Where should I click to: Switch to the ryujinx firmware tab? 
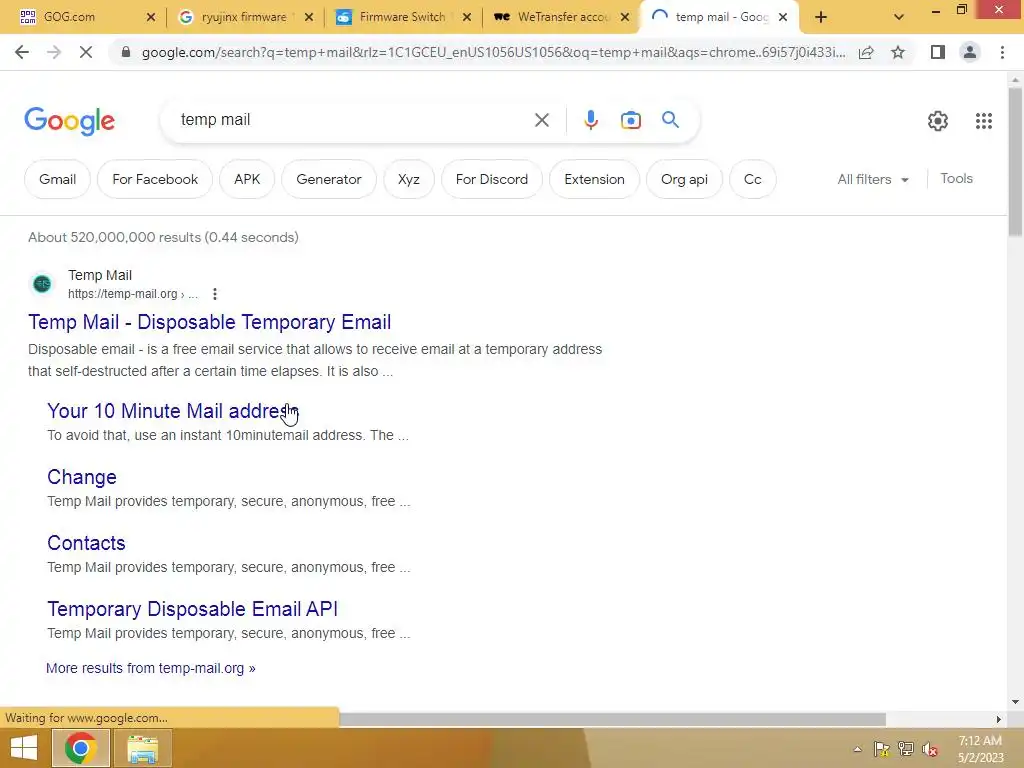[x=244, y=17]
